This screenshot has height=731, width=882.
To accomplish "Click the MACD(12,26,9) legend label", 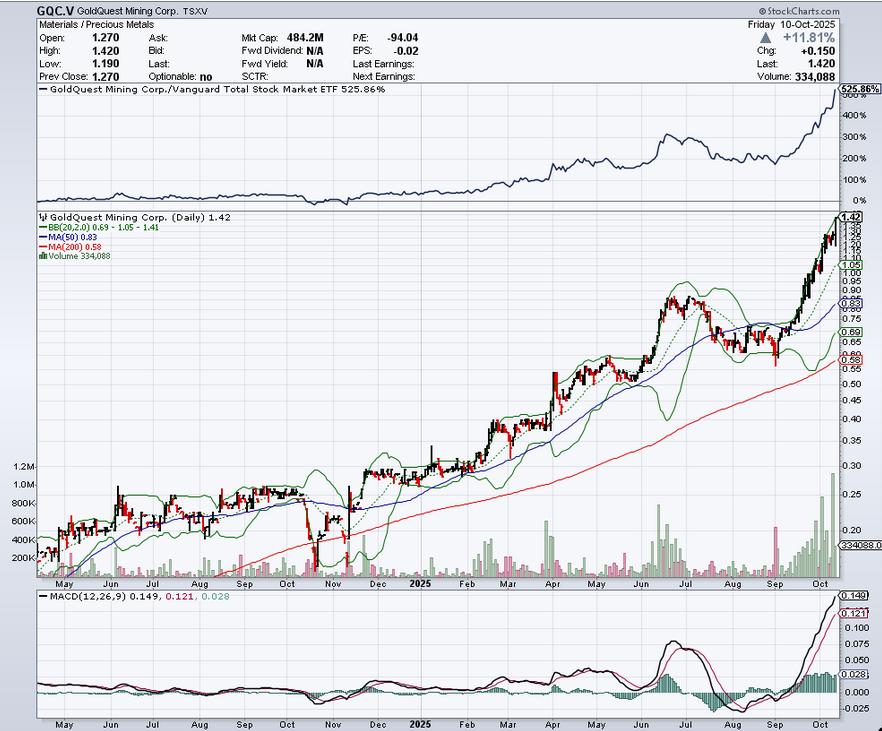I will point(83,596).
